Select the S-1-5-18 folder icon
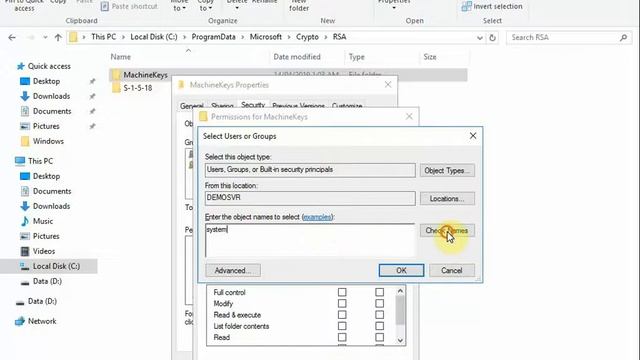 pyautogui.click(x=116, y=88)
